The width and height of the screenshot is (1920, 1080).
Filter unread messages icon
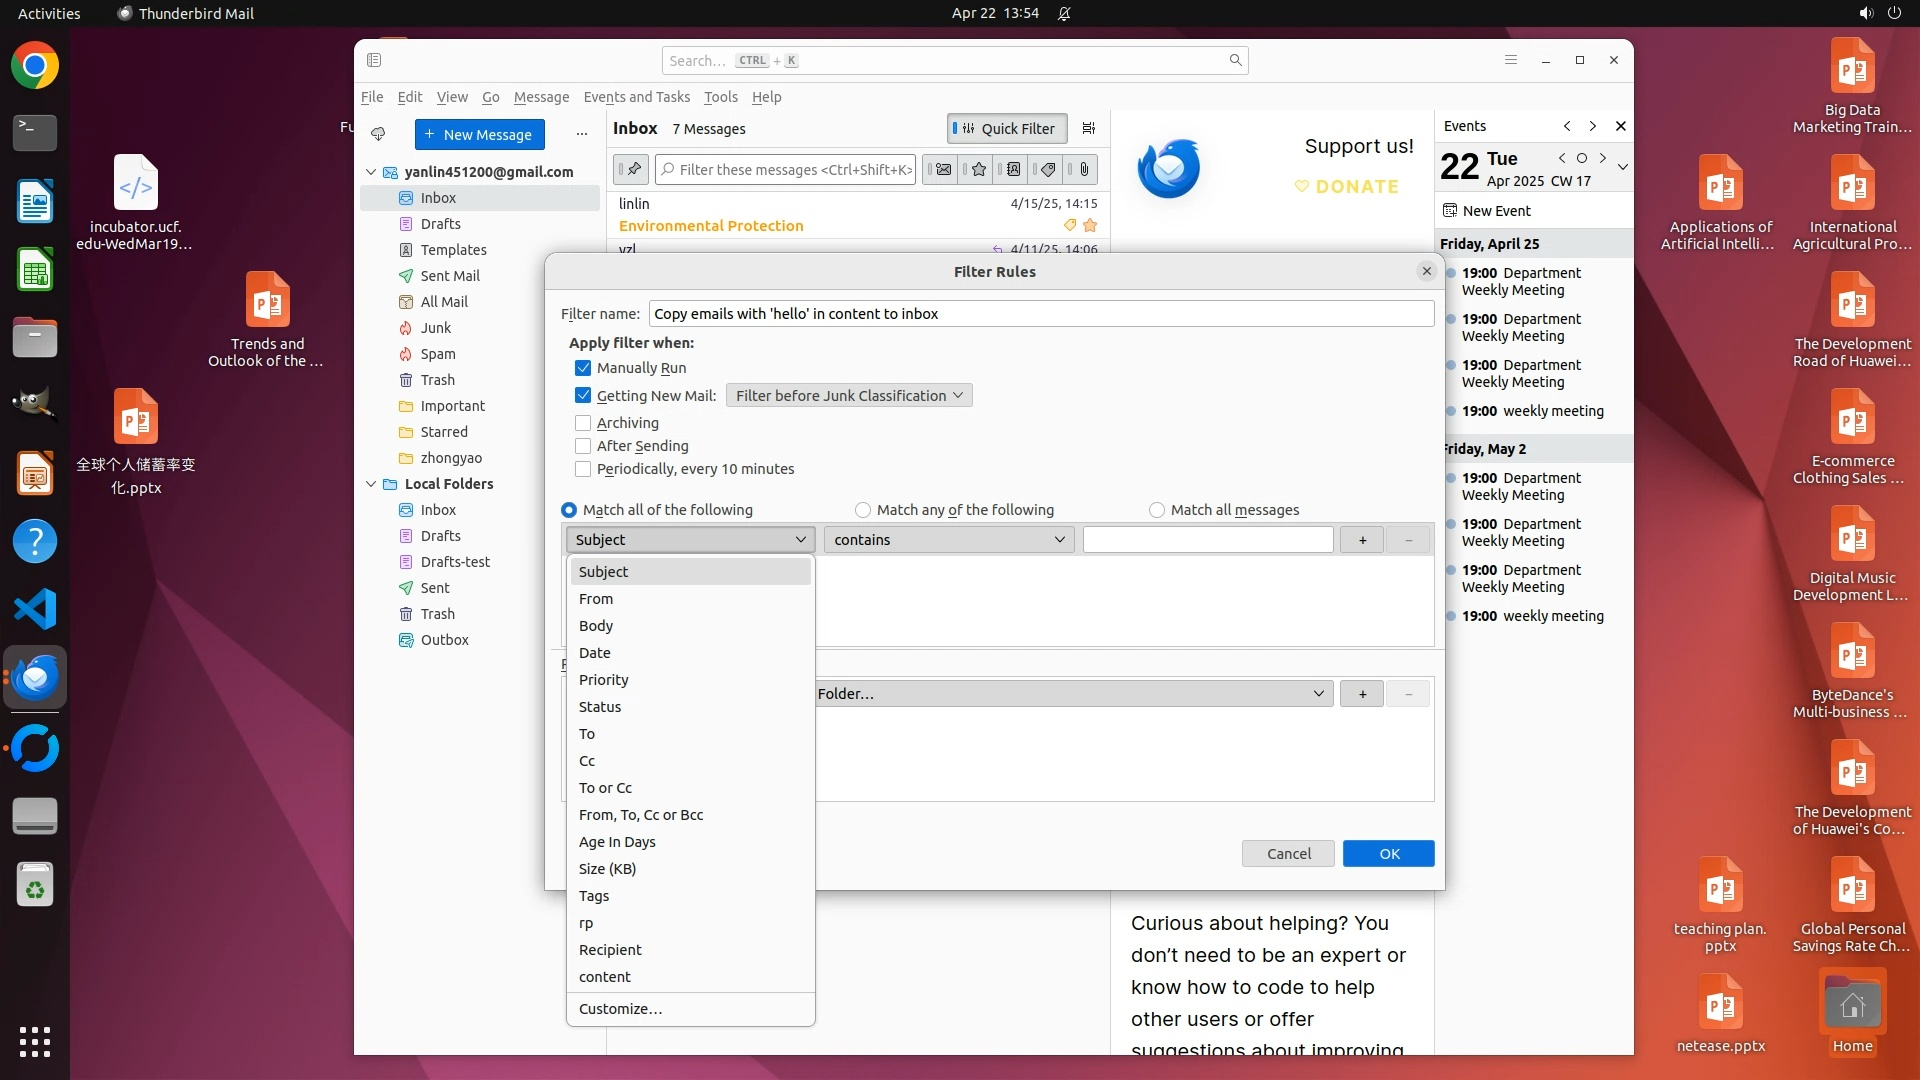(x=942, y=169)
